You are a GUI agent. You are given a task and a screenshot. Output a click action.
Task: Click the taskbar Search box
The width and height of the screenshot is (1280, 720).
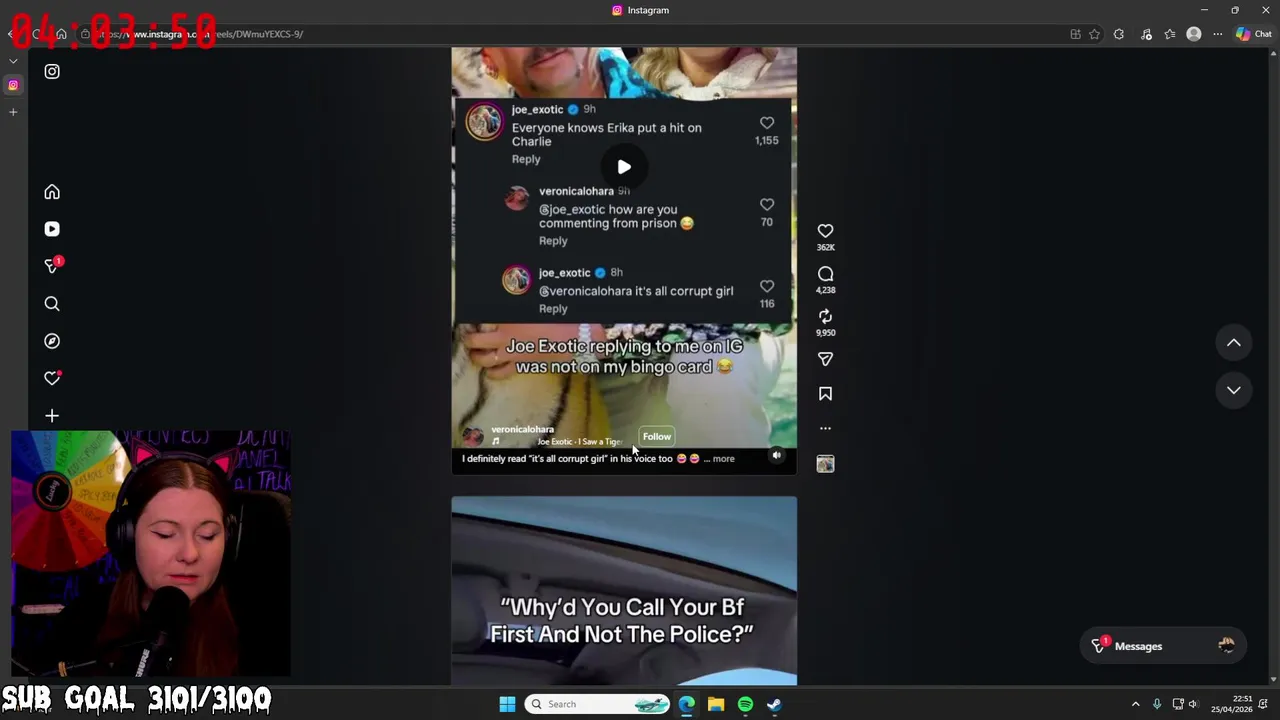click(597, 704)
